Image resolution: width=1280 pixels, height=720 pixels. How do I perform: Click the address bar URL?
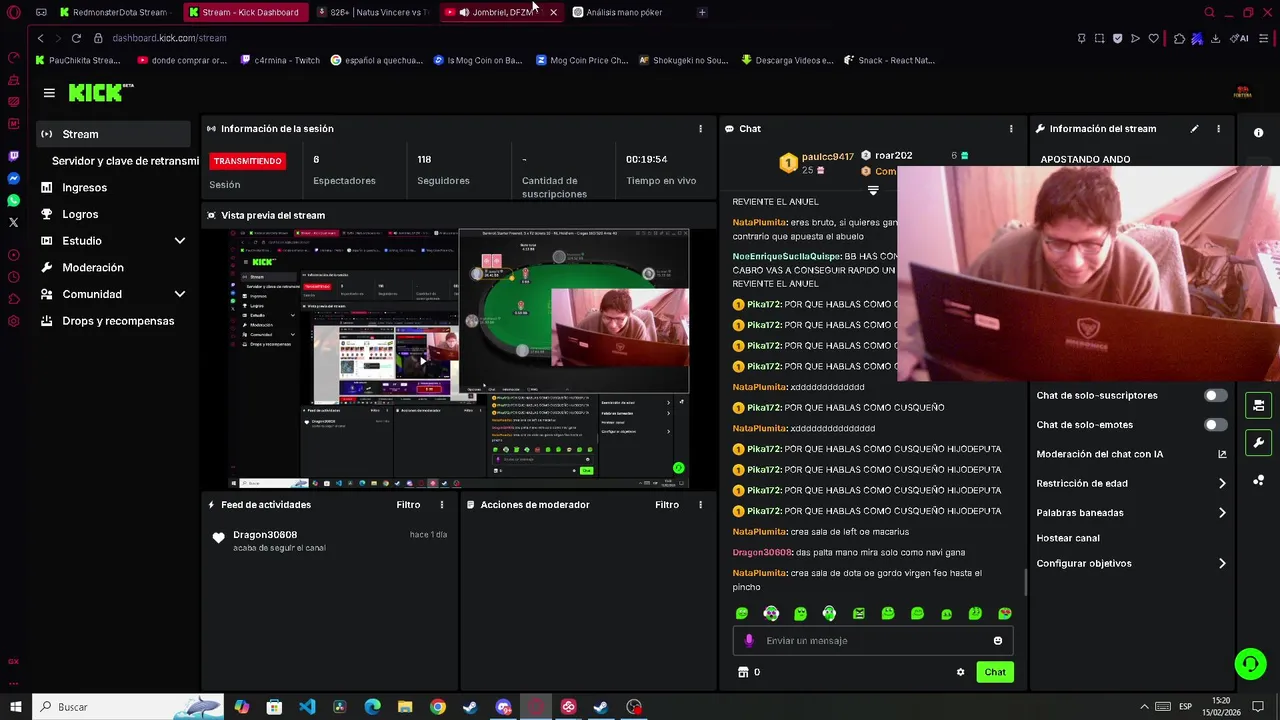pyautogui.click(x=169, y=38)
